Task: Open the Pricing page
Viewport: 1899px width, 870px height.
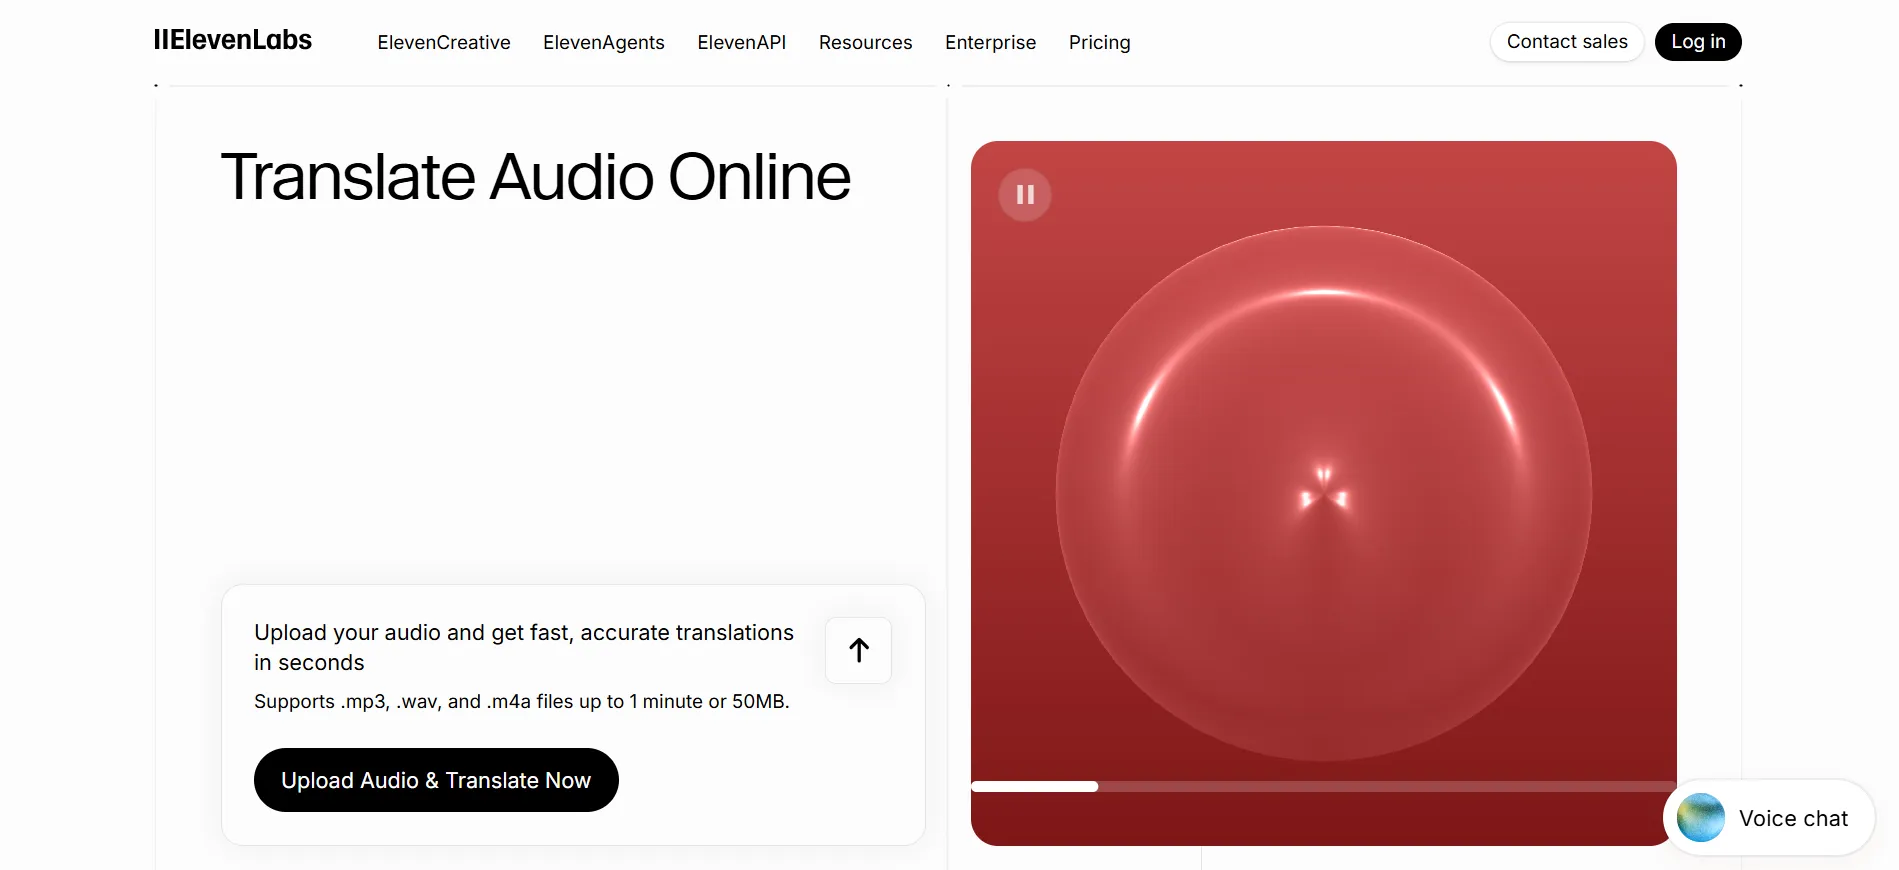Action: 1100,42
